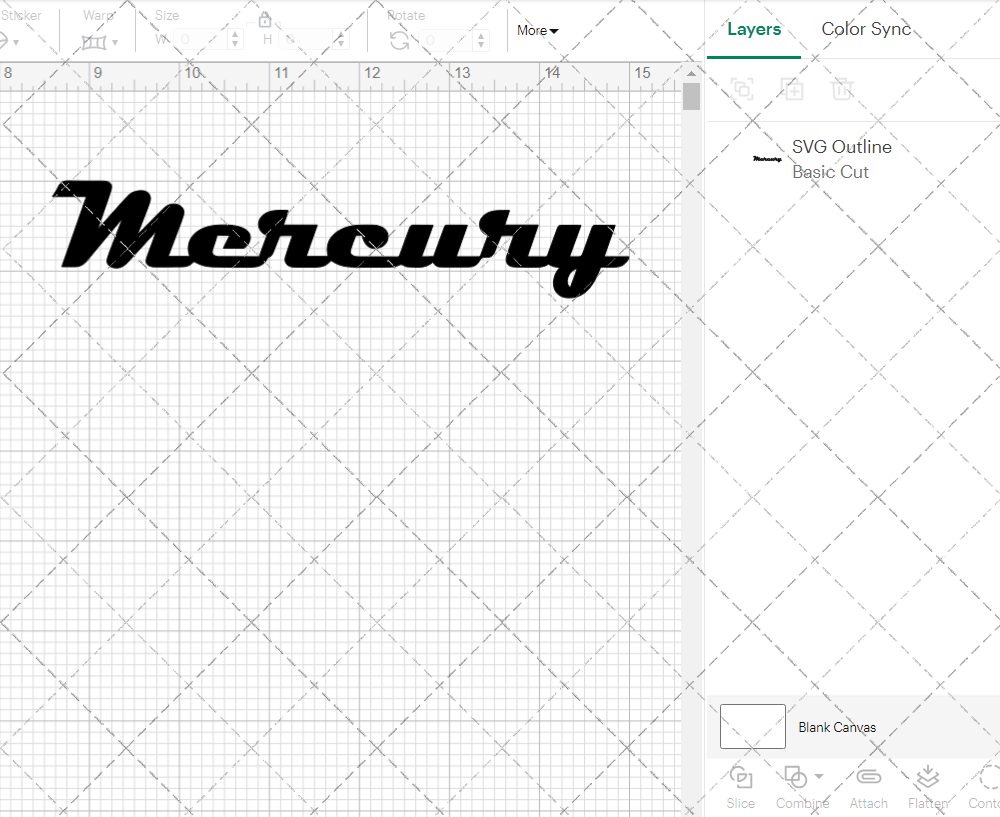
Task: Select the Slice tool
Action: tap(740, 786)
